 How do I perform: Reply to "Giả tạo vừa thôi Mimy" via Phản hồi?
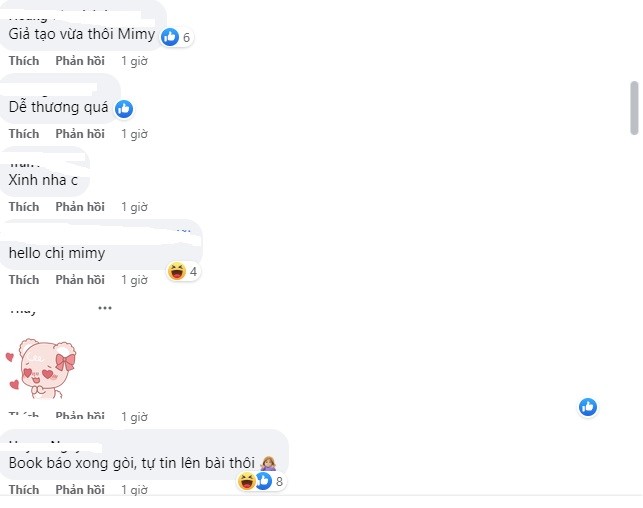80,61
